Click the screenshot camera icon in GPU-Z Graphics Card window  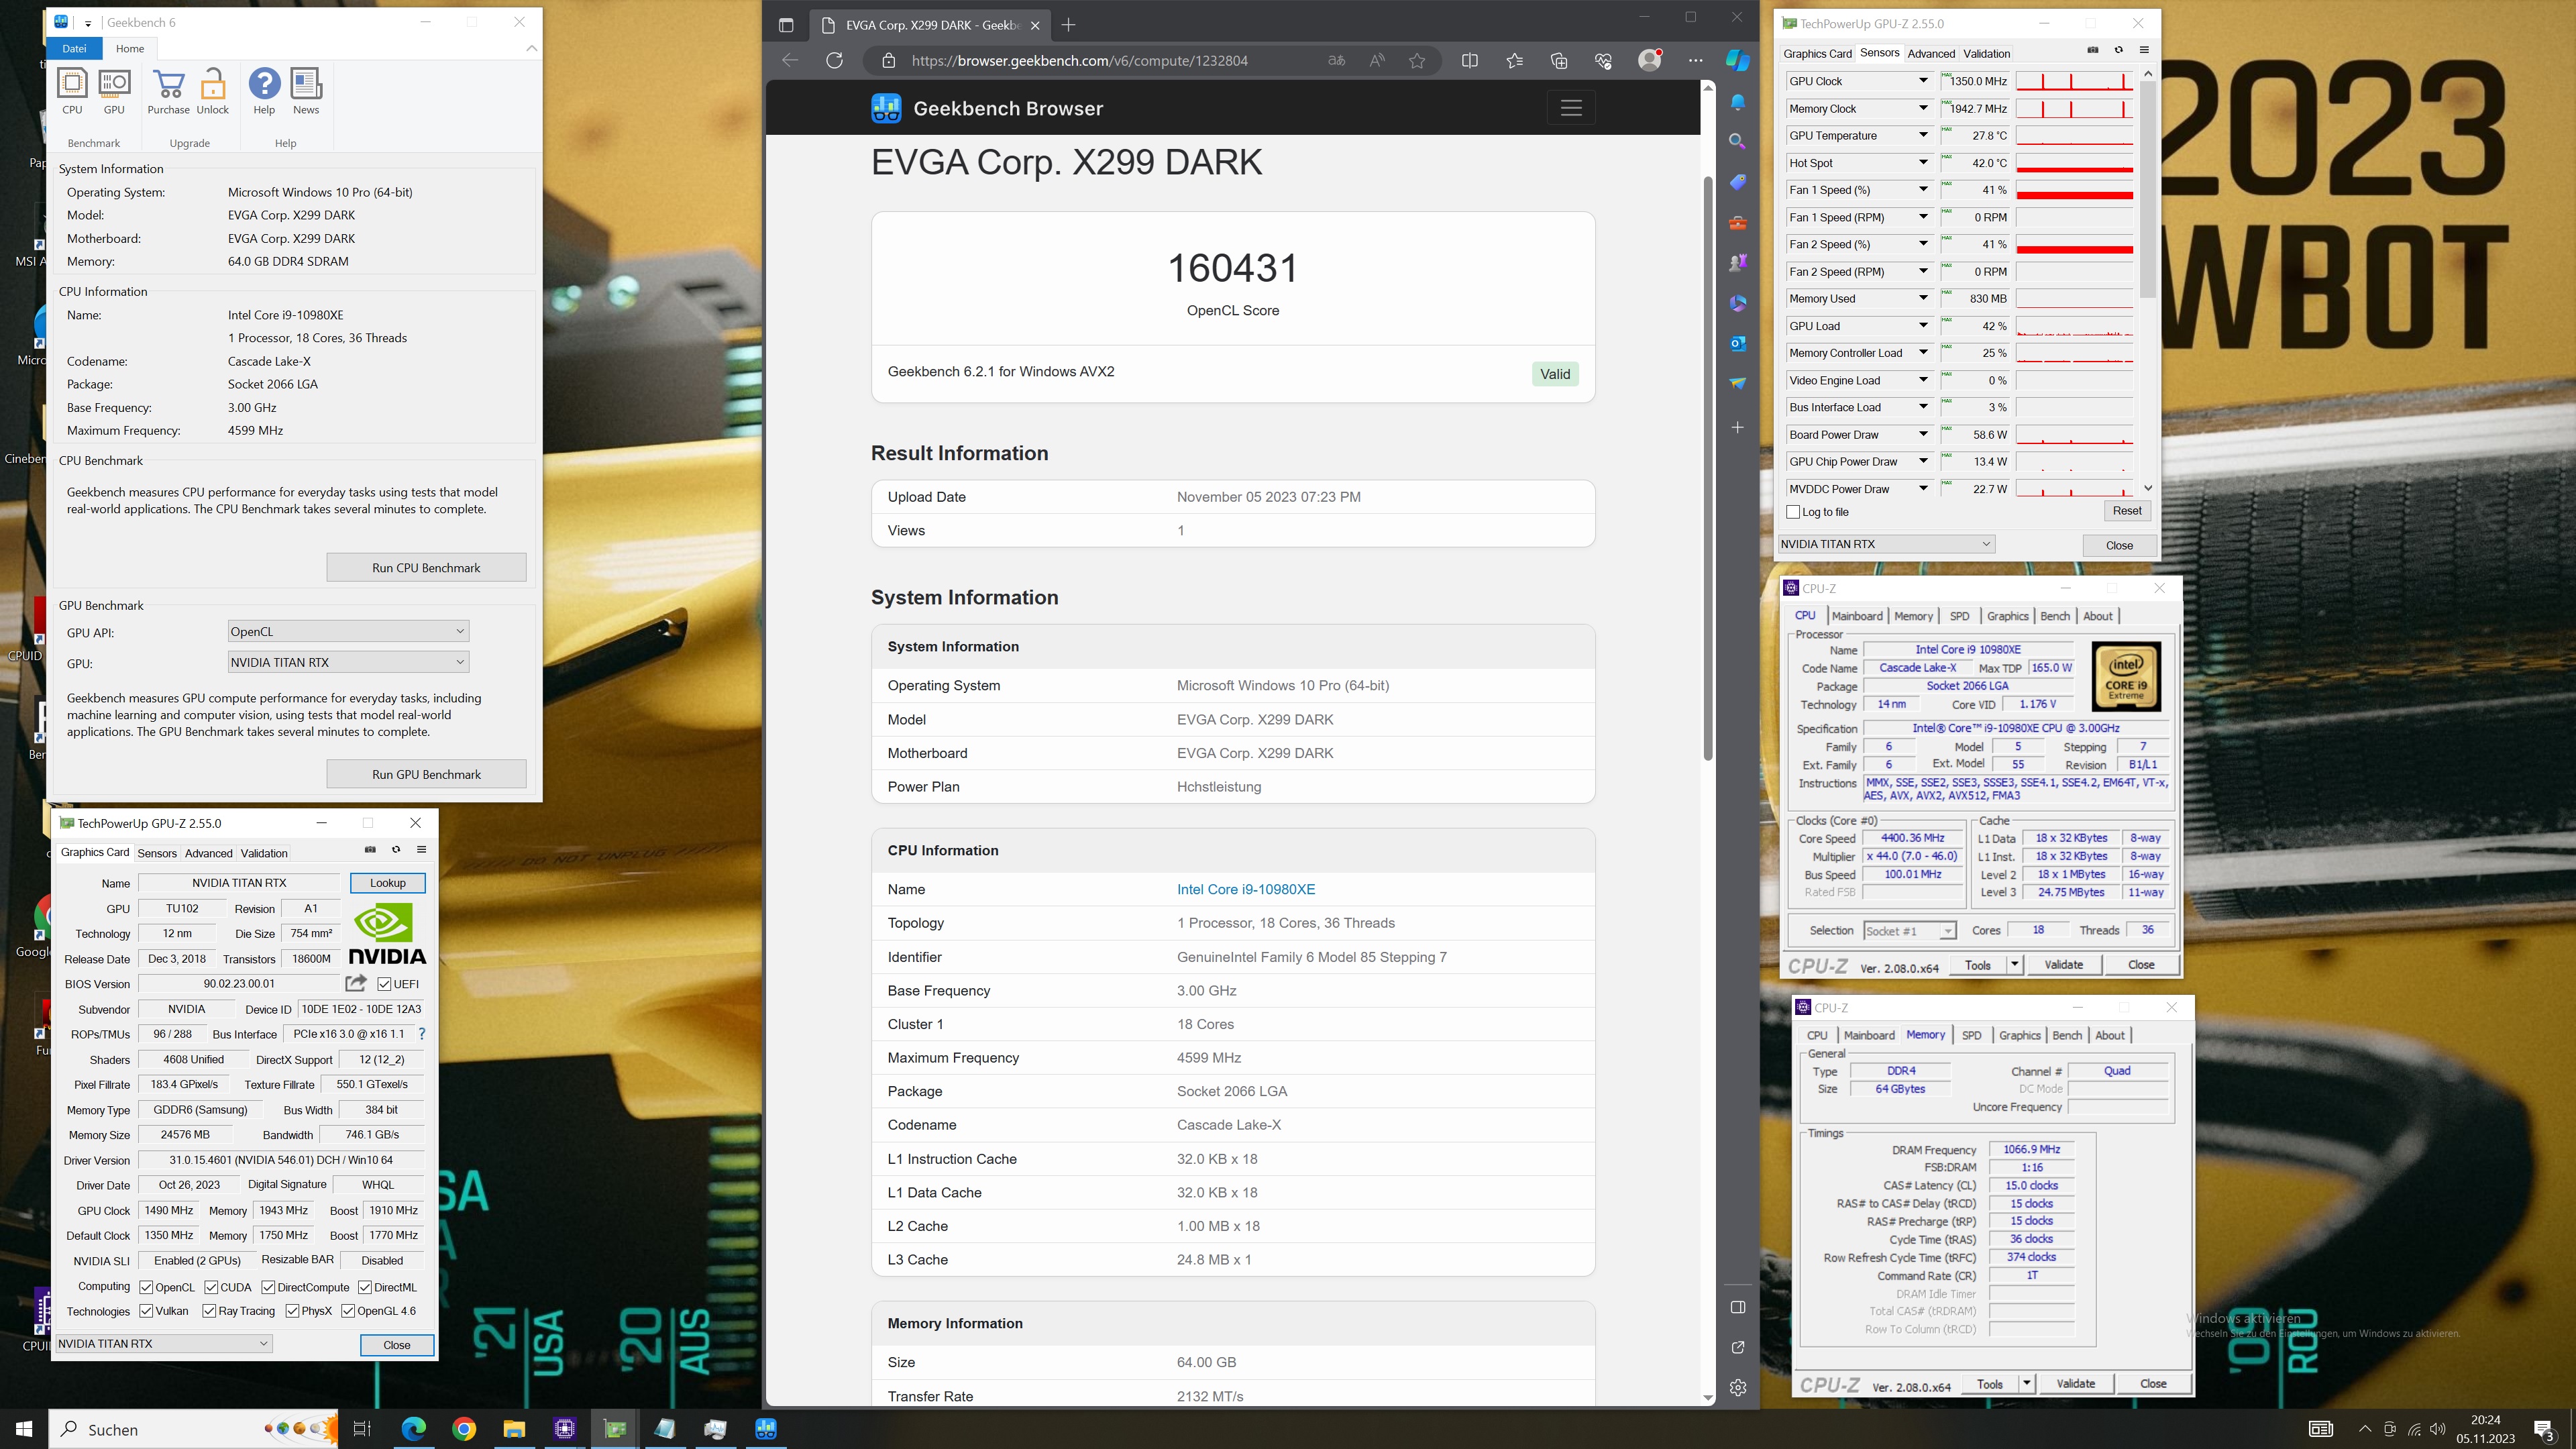click(x=370, y=850)
